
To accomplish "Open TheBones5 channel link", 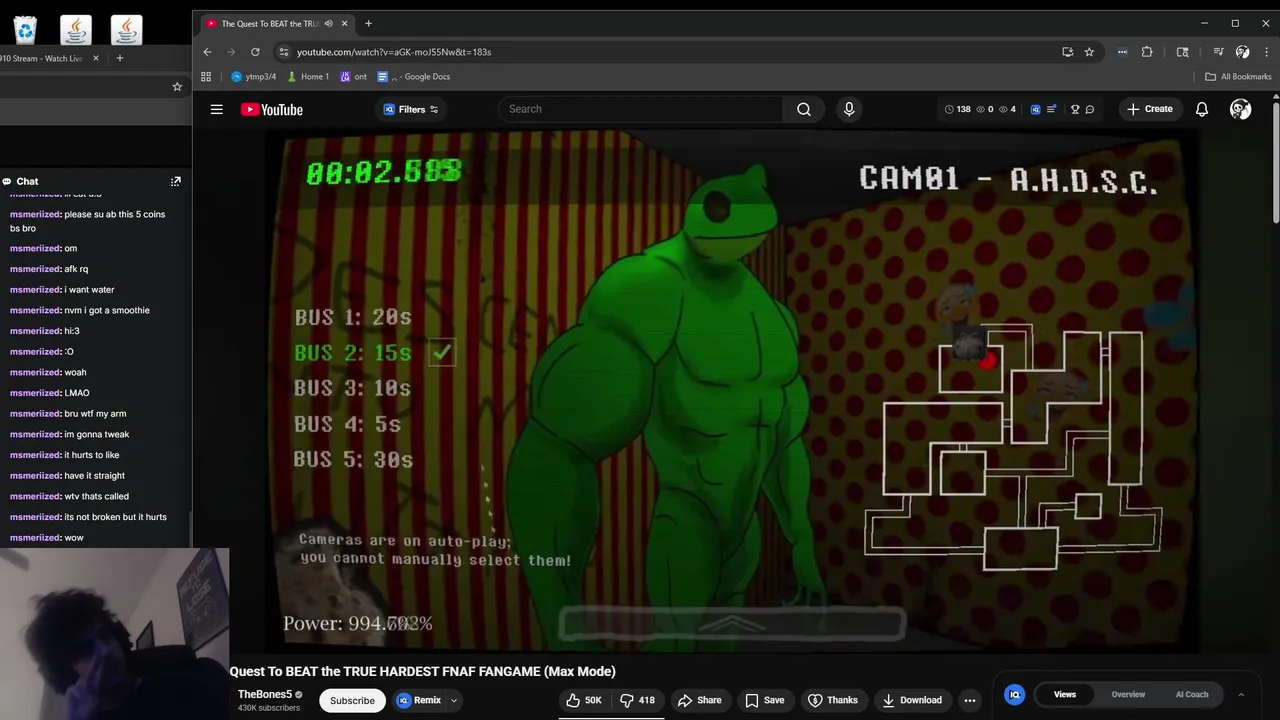I will 265,694.
